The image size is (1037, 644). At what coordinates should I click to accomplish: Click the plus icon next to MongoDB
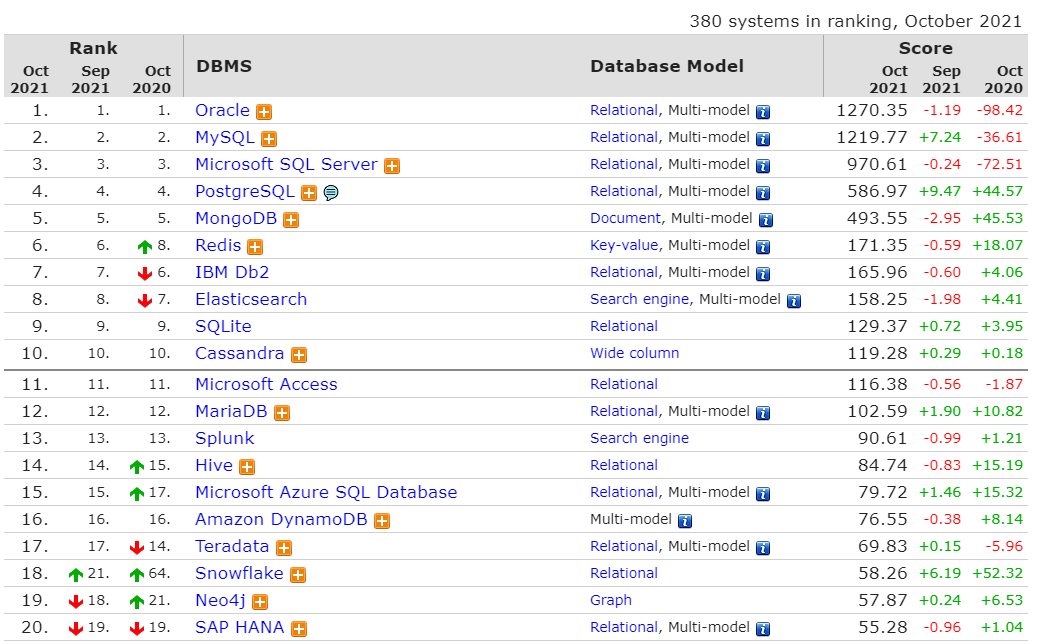[x=291, y=220]
